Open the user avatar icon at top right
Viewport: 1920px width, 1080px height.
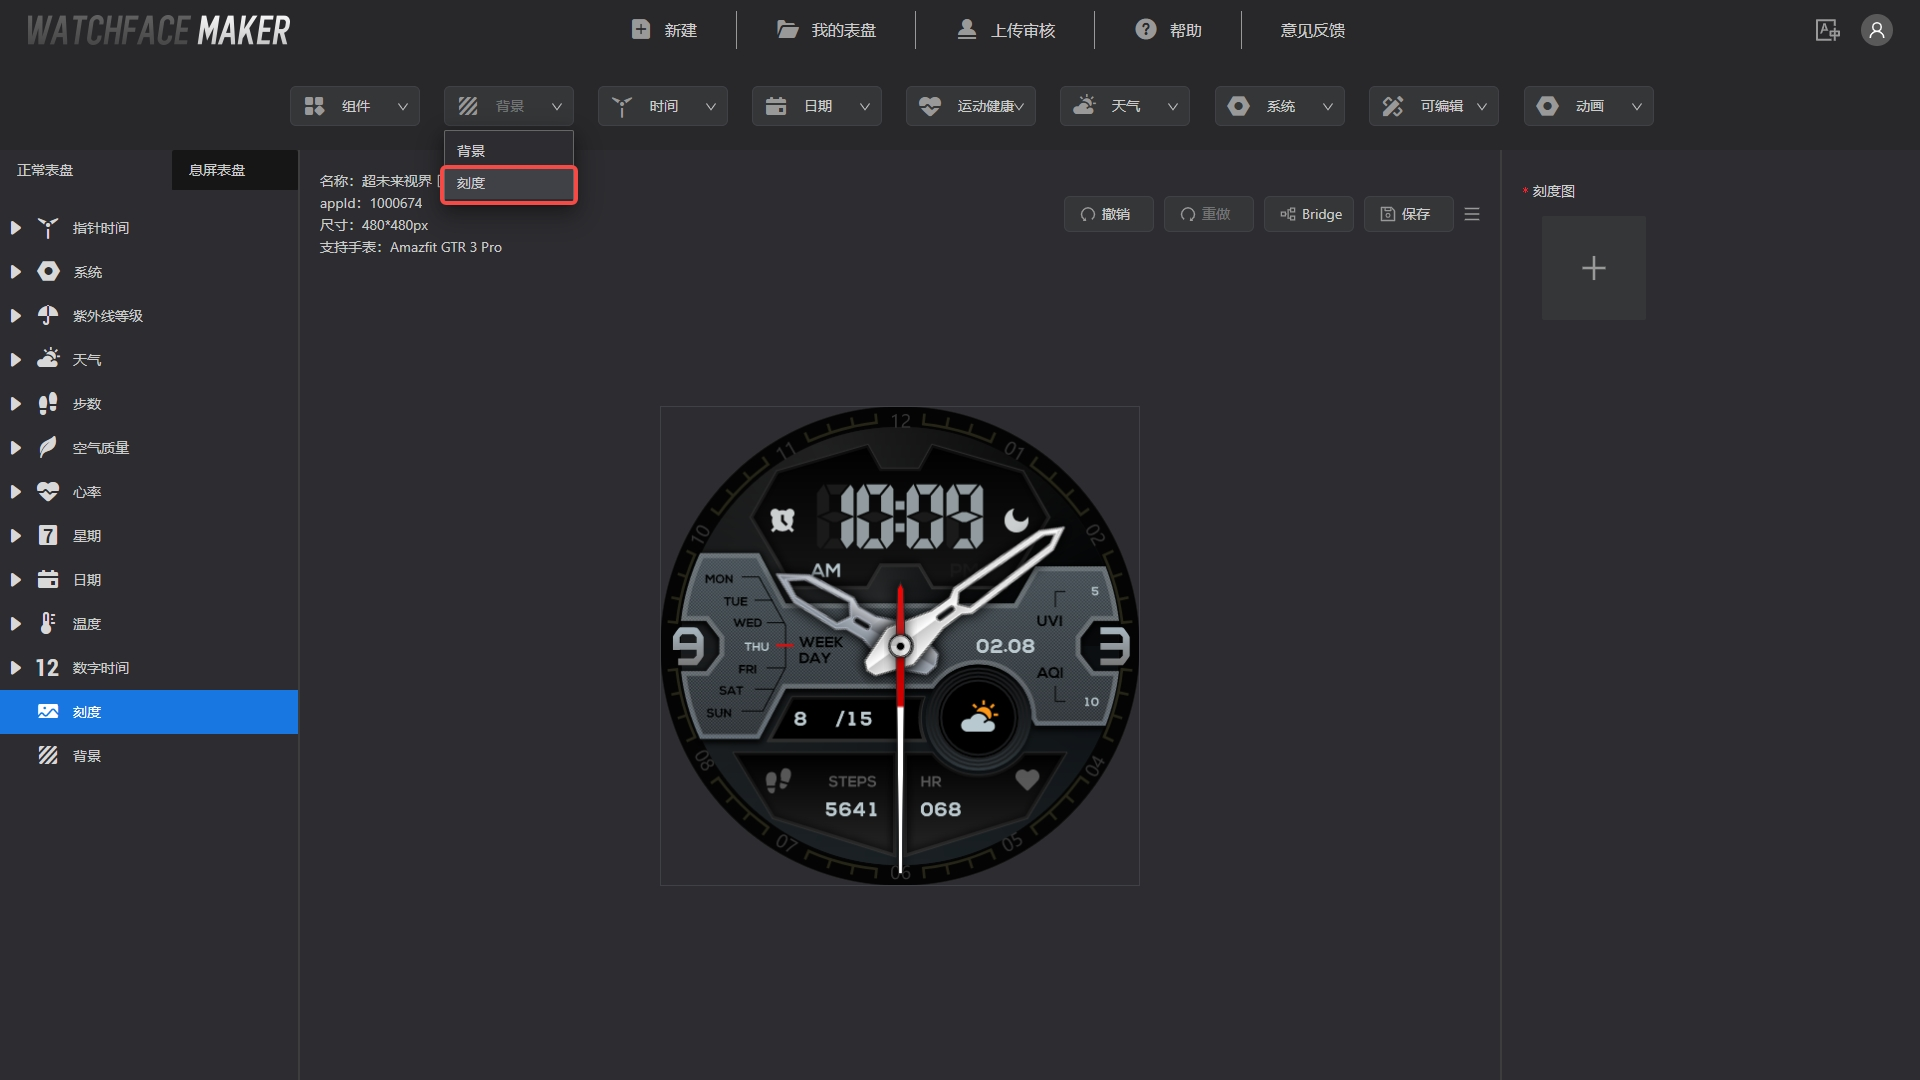click(x=1877, y=30)
